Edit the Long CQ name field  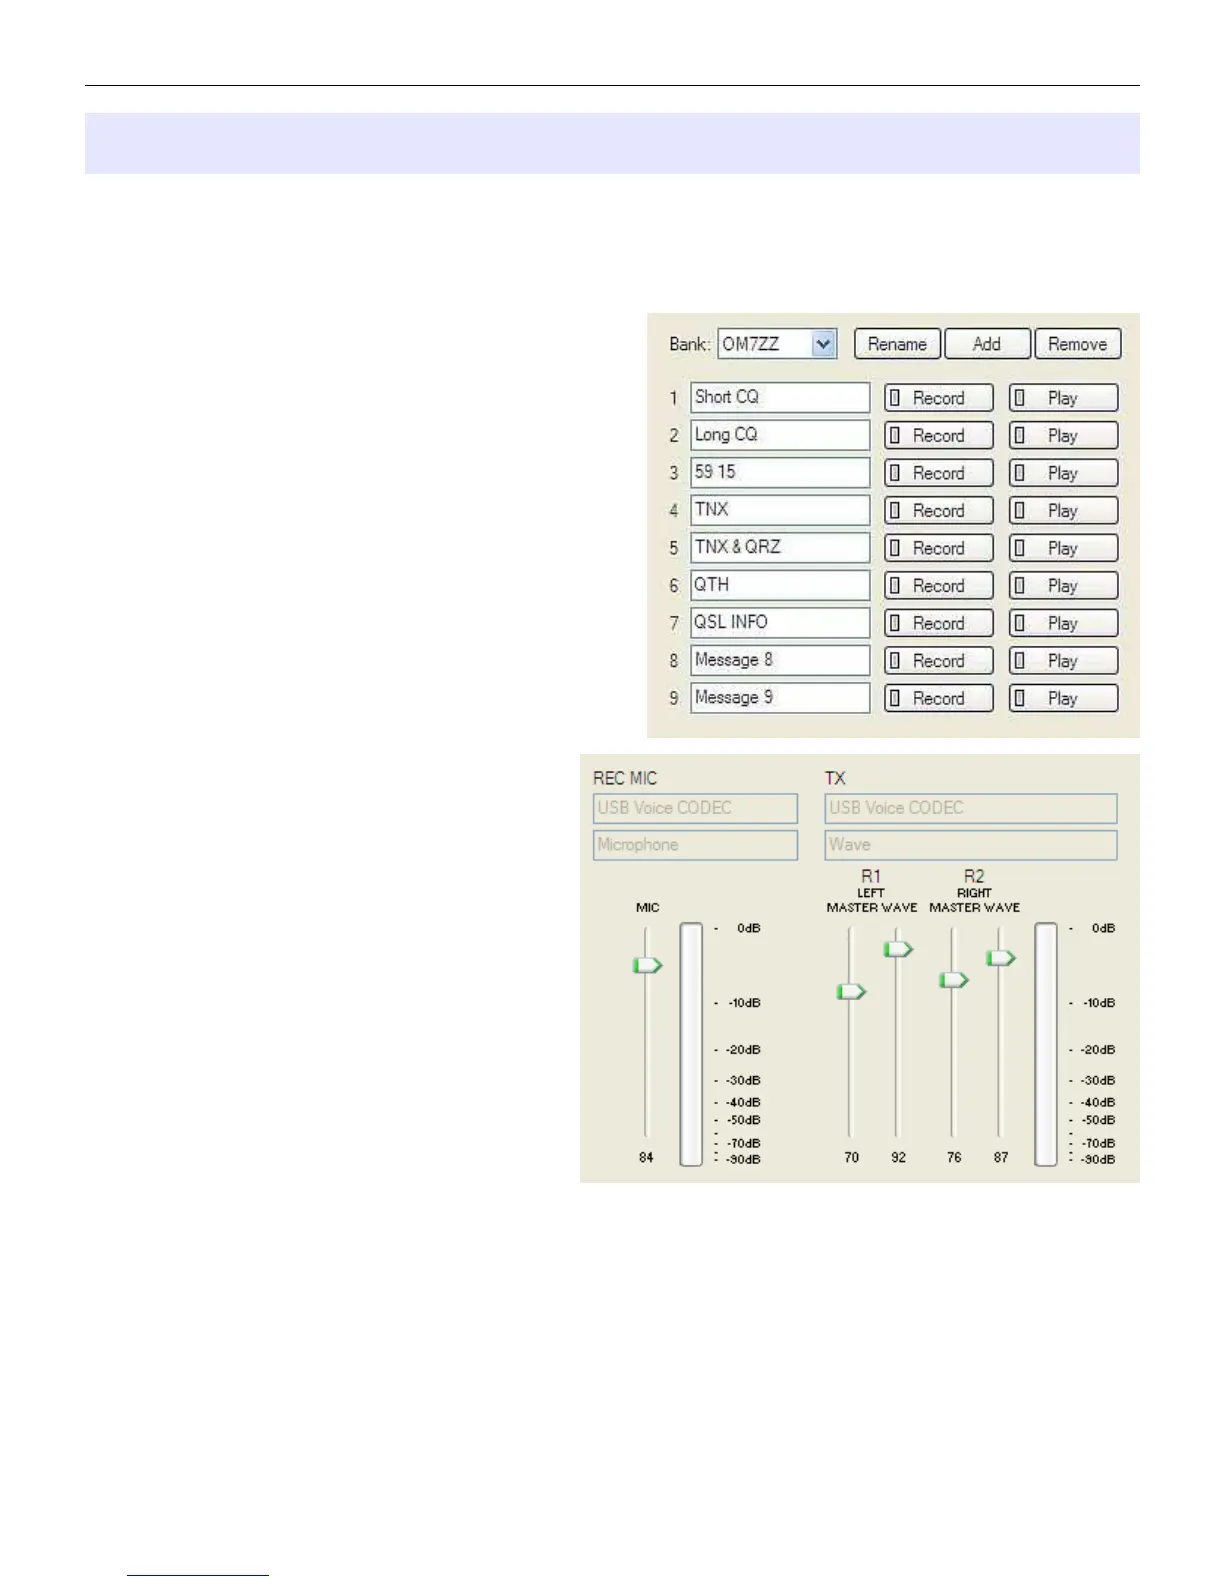pos(780,435)
